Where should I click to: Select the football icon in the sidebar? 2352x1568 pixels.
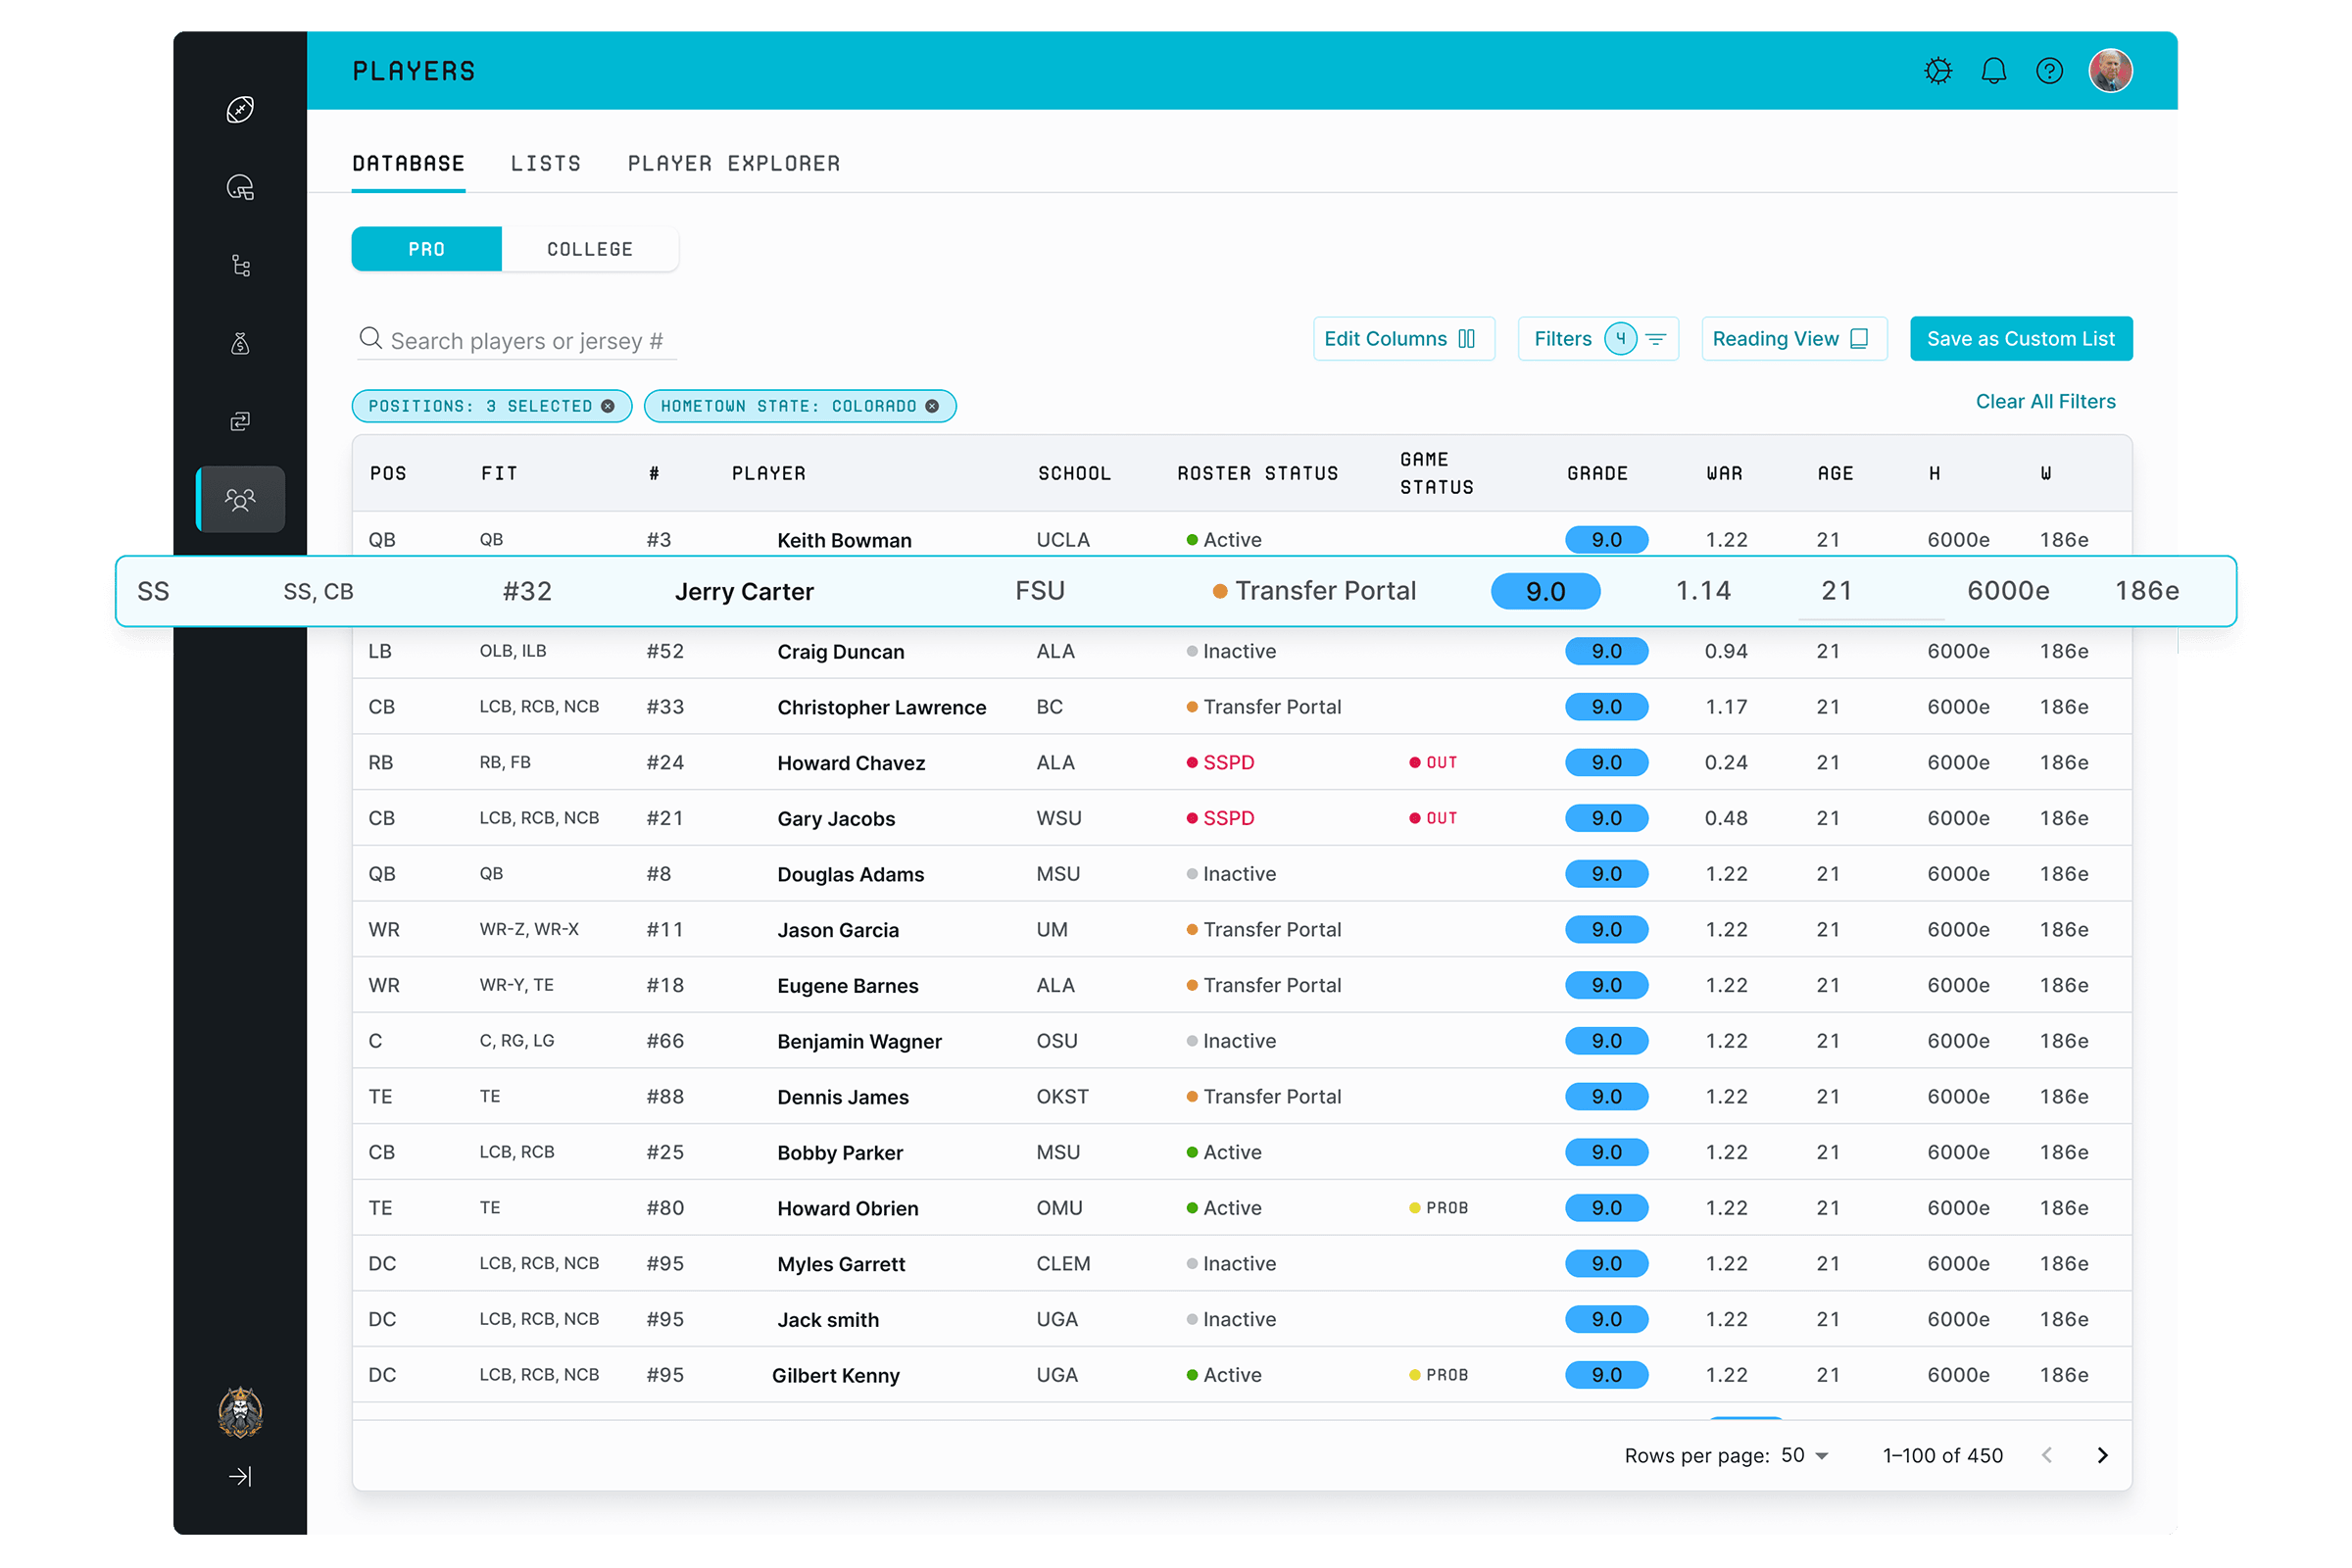240,109
